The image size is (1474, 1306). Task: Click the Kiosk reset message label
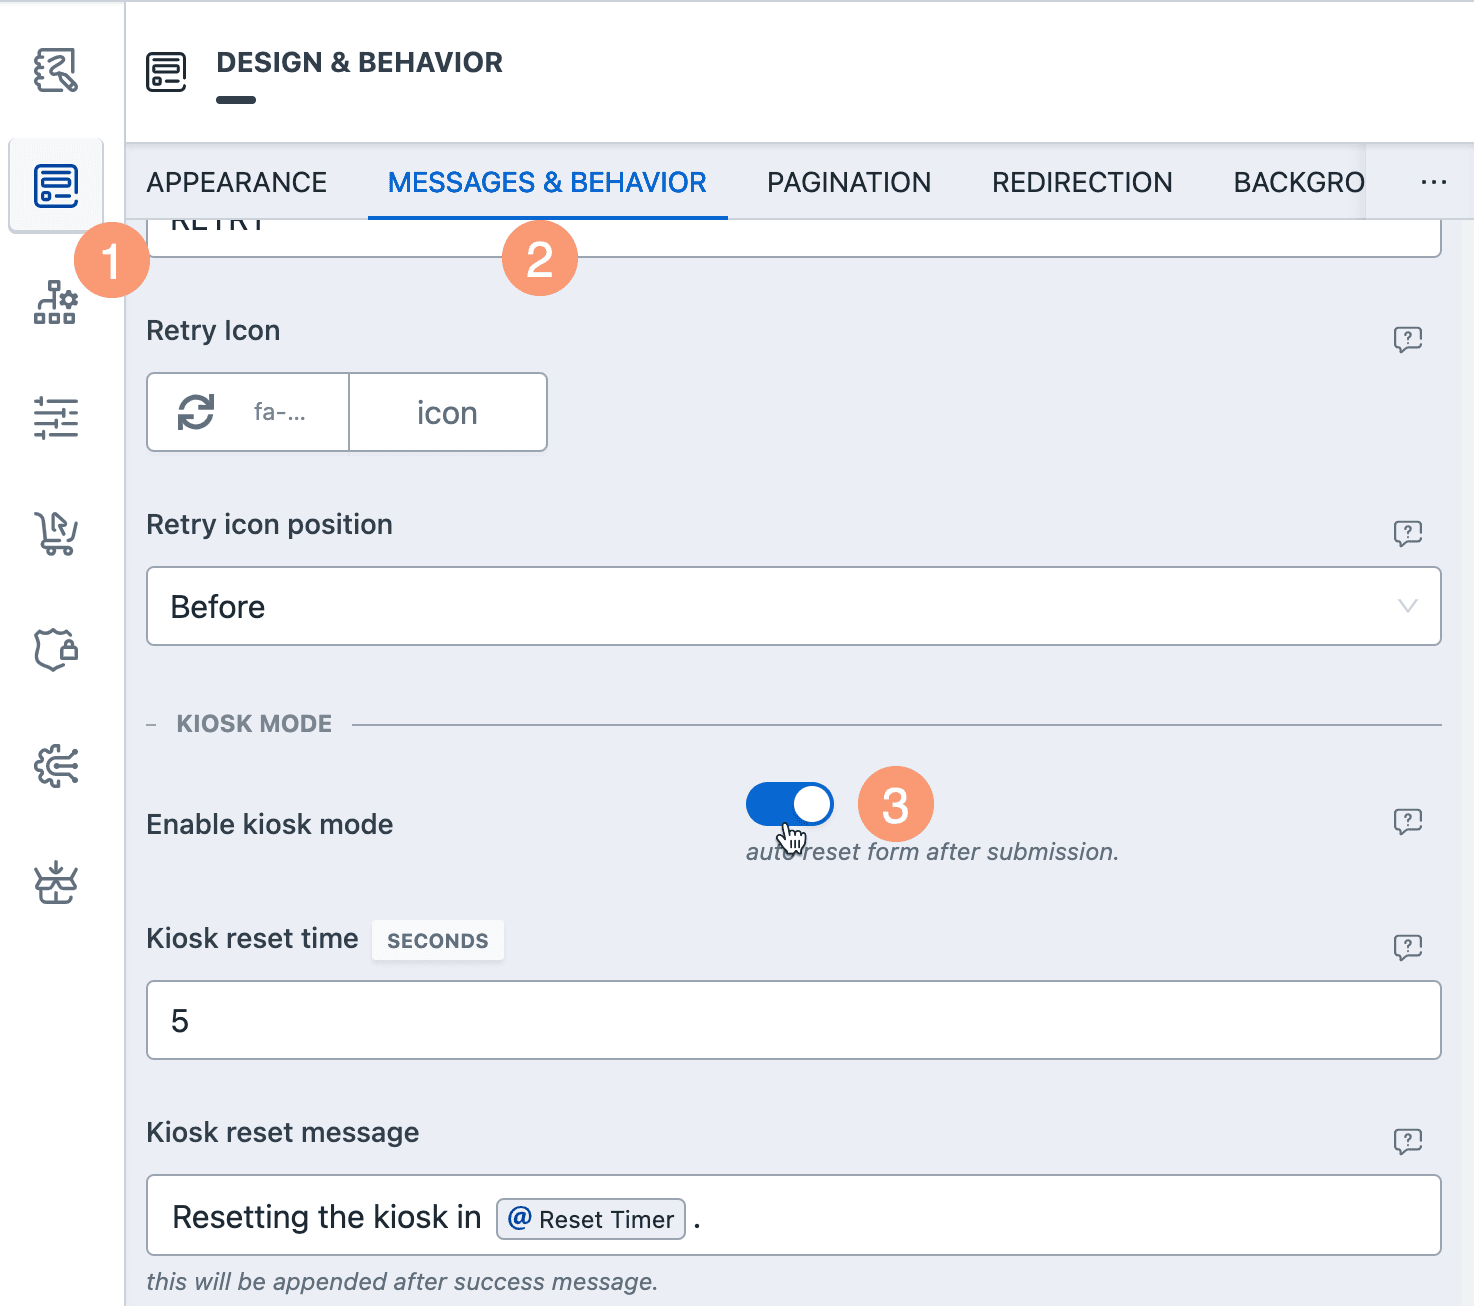point(283,1132)
